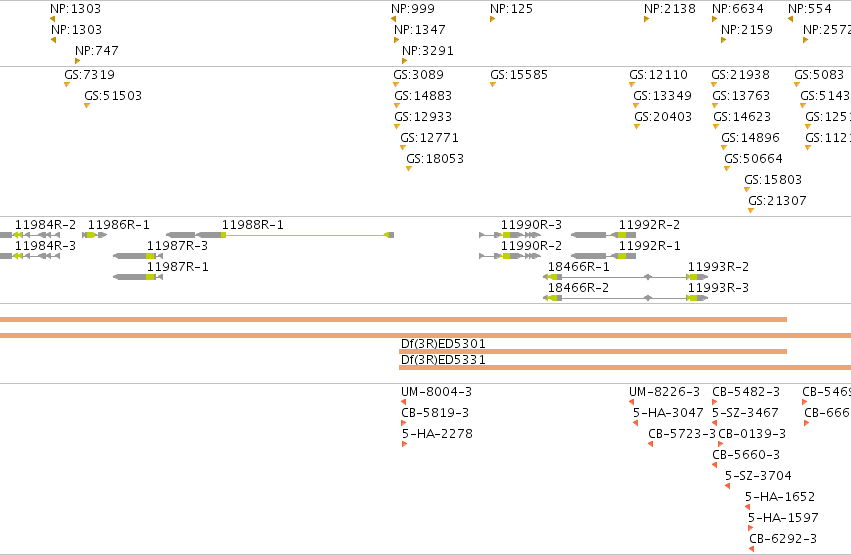851x555 pixels.
Task: Click the NP:125 insertion marker
Action: [x=492, y=19]
